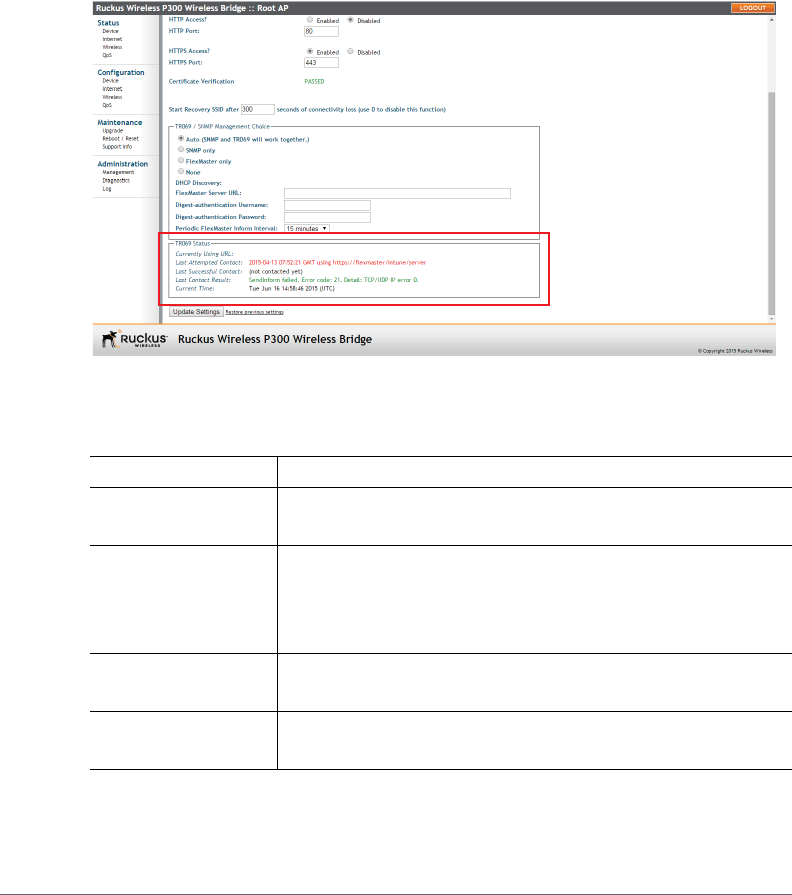792x895 pixels.
Task: Click the orange LOGOUT button
Action: tap(752, 8)
